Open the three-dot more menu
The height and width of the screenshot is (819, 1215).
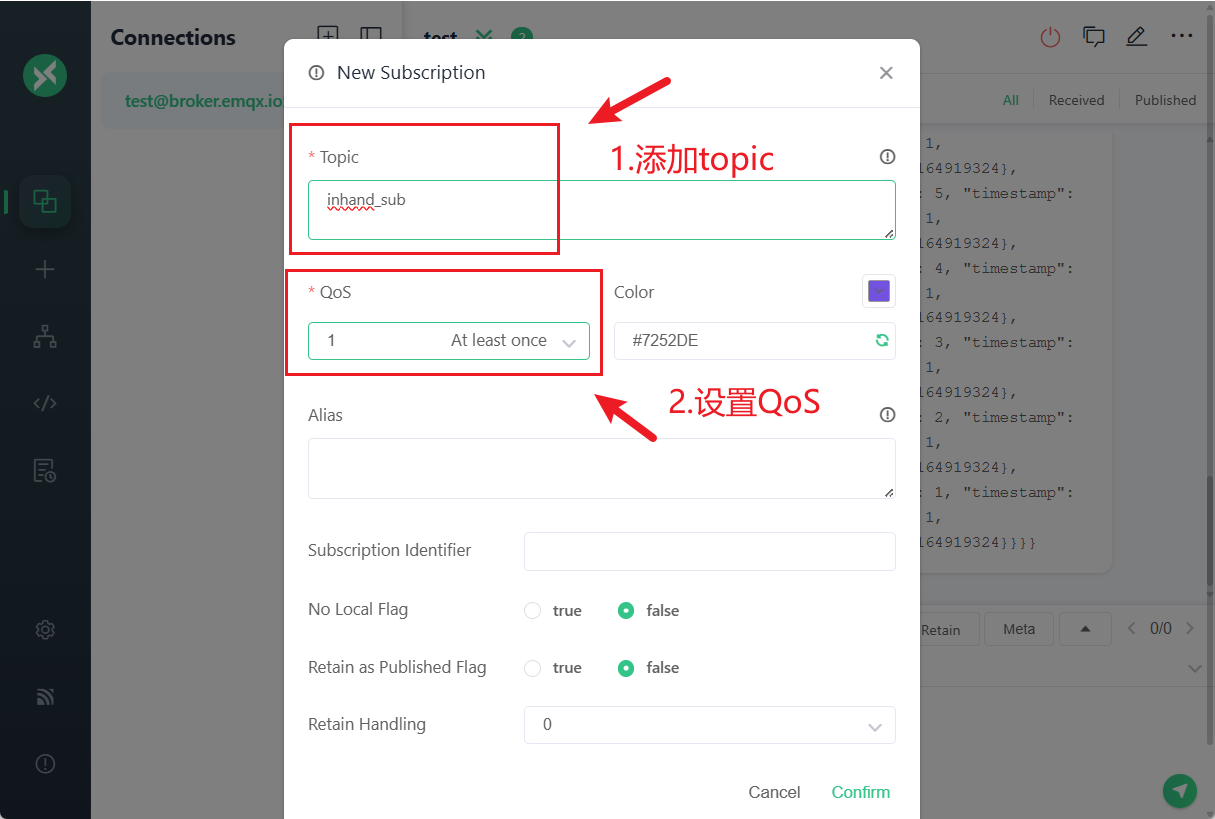(1182, 37)
